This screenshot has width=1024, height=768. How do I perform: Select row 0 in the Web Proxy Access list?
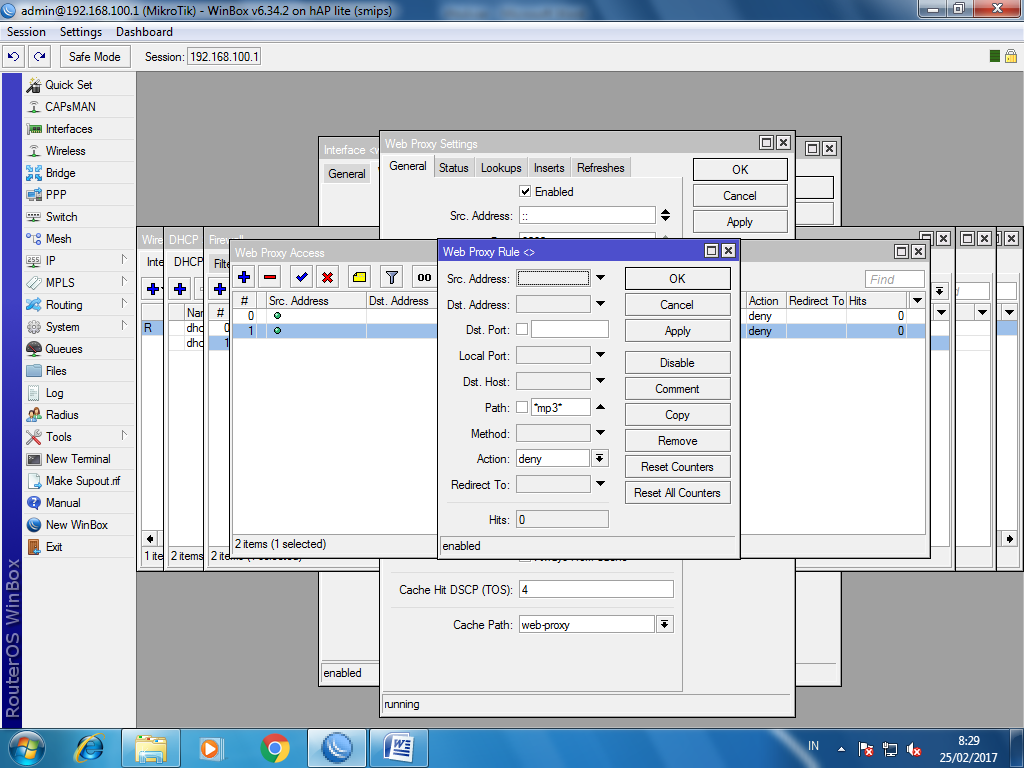coord(334,315)
